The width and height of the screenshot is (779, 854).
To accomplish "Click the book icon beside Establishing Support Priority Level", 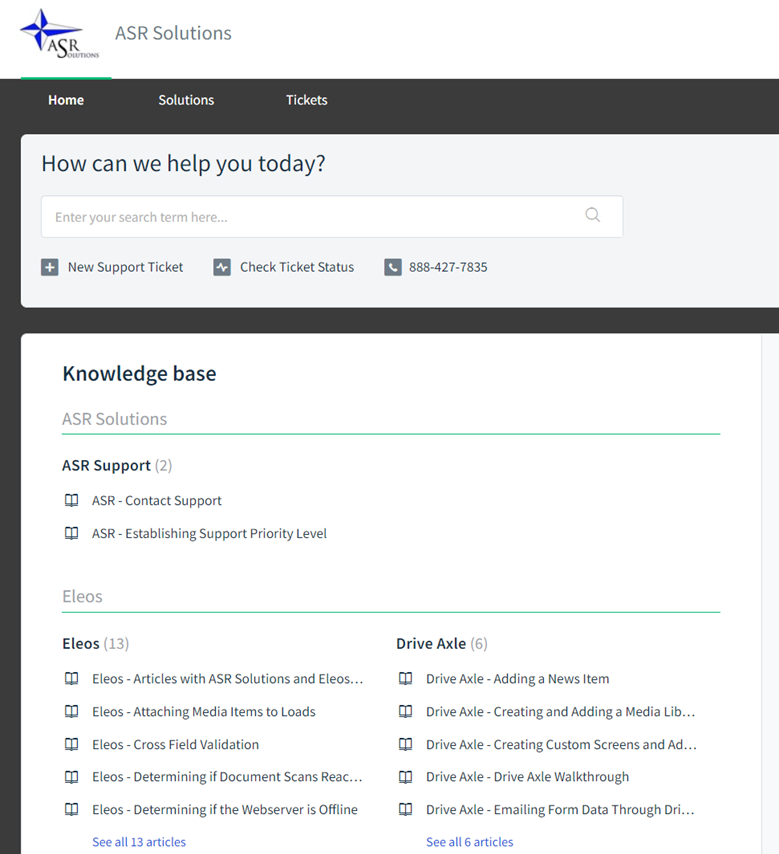I will pos(71,533).
